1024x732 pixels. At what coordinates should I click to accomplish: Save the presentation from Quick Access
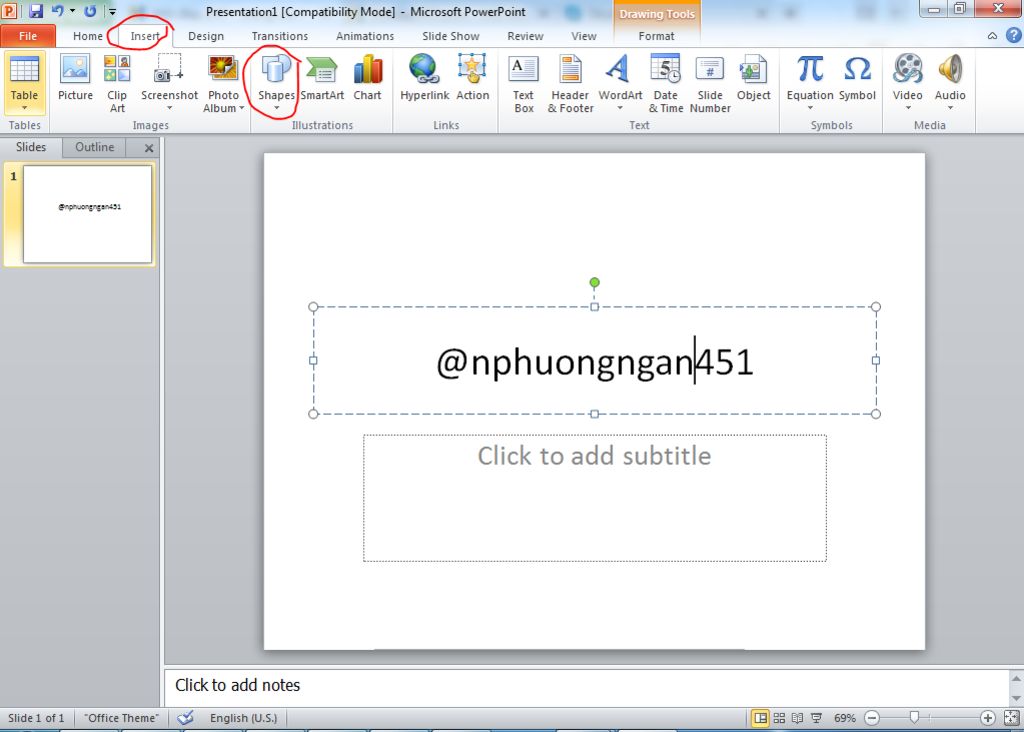pos(36,11)
